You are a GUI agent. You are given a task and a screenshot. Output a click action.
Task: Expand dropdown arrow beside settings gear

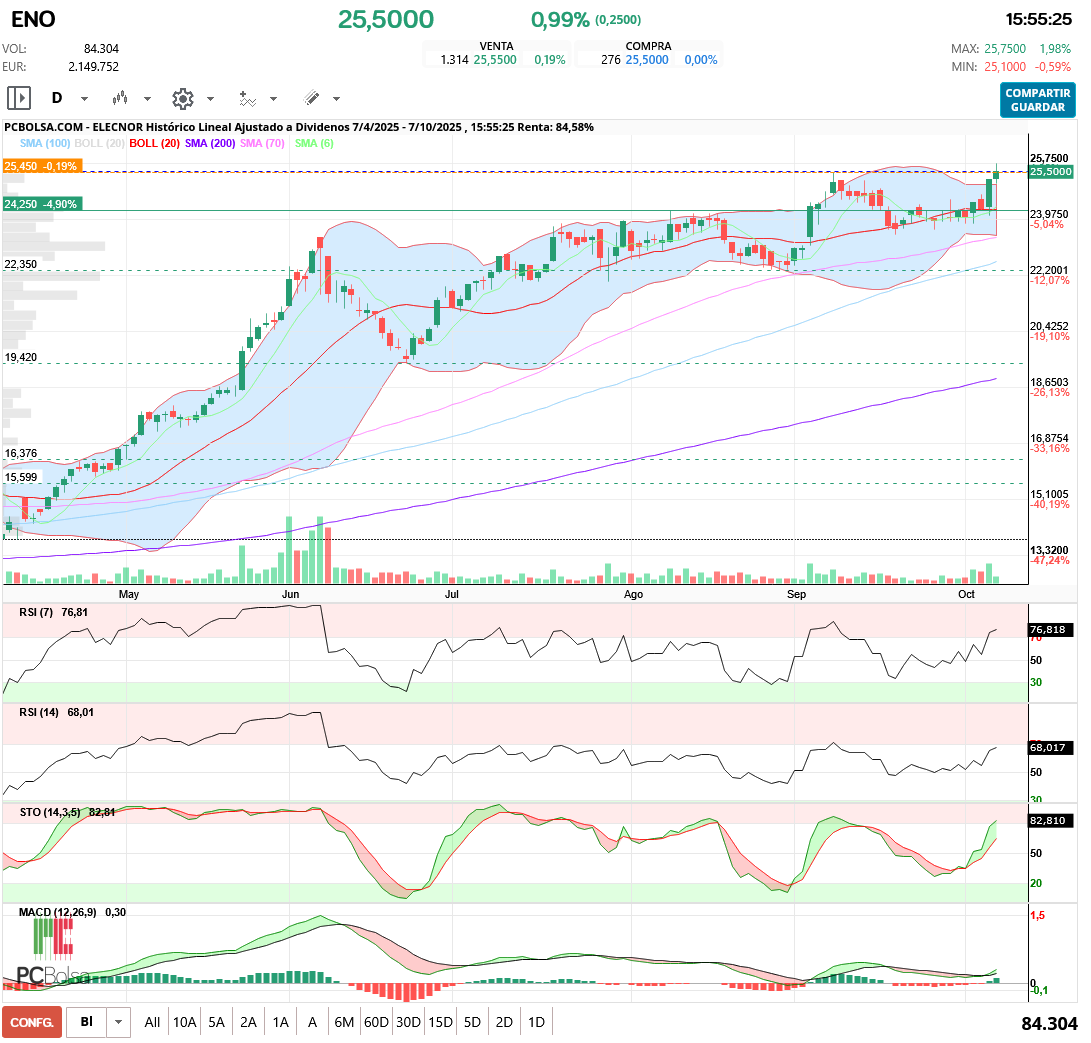point(210,99)
